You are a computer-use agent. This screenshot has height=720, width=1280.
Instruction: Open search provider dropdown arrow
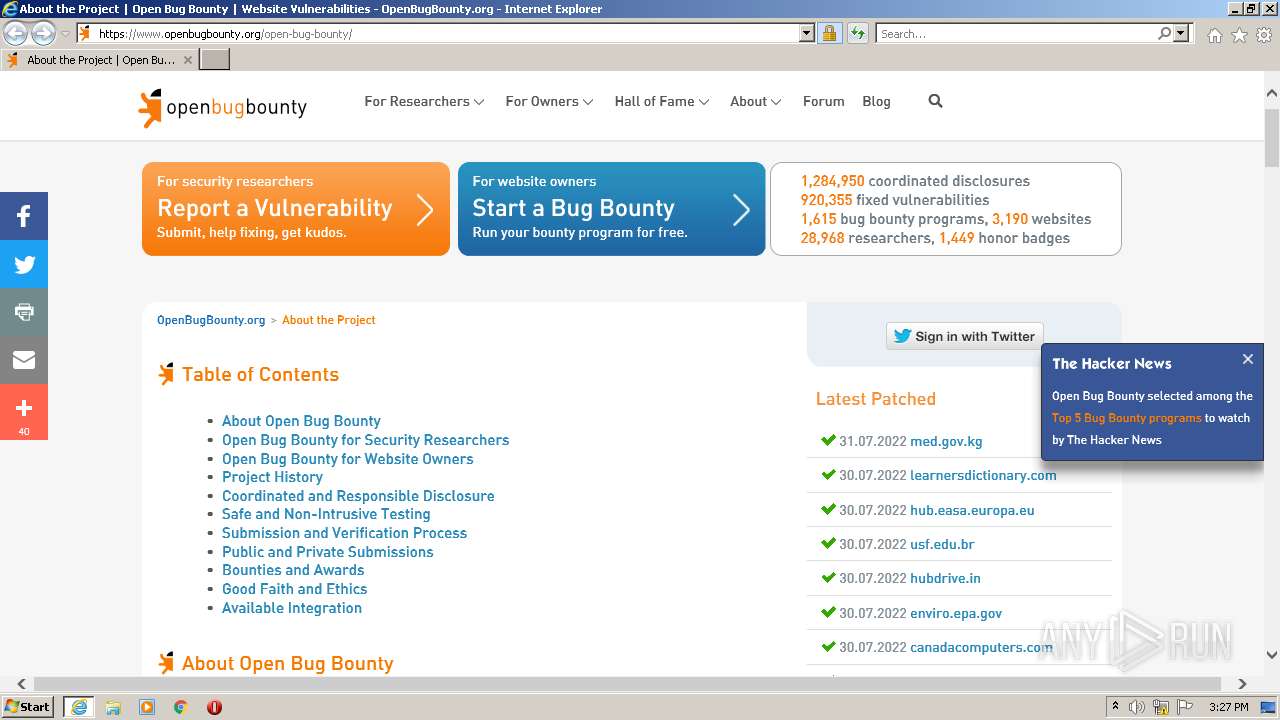pos(1182,33)
